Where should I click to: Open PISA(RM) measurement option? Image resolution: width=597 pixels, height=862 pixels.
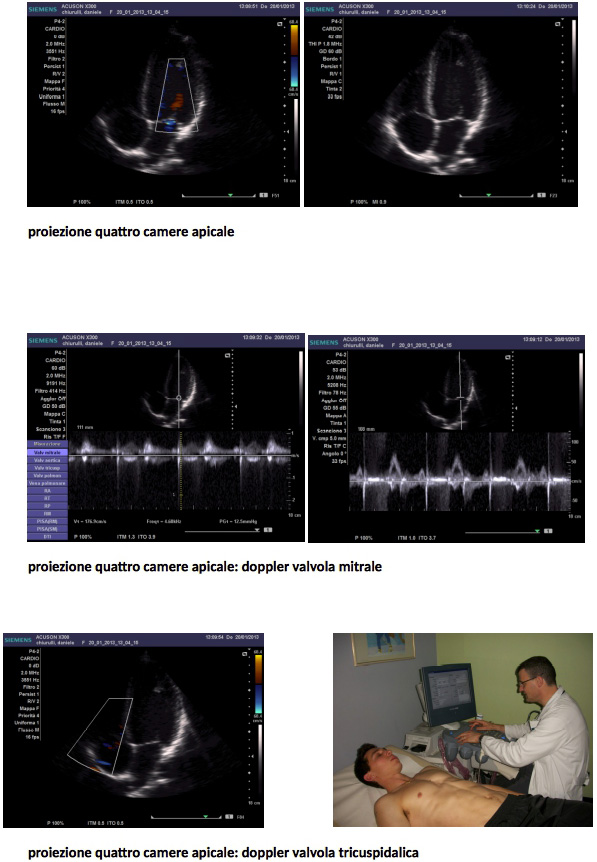[47, 521]
